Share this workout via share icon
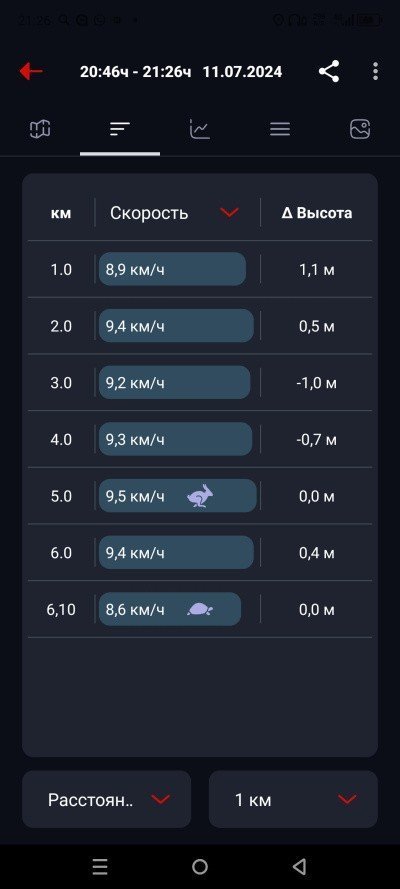This screenshot has width=400, height=889. coord(329,71)
